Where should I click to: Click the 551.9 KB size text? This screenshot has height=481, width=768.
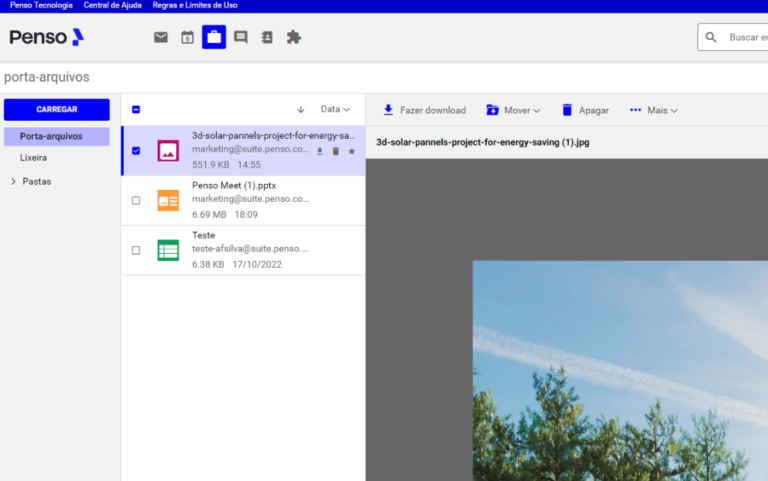[211, 165]
